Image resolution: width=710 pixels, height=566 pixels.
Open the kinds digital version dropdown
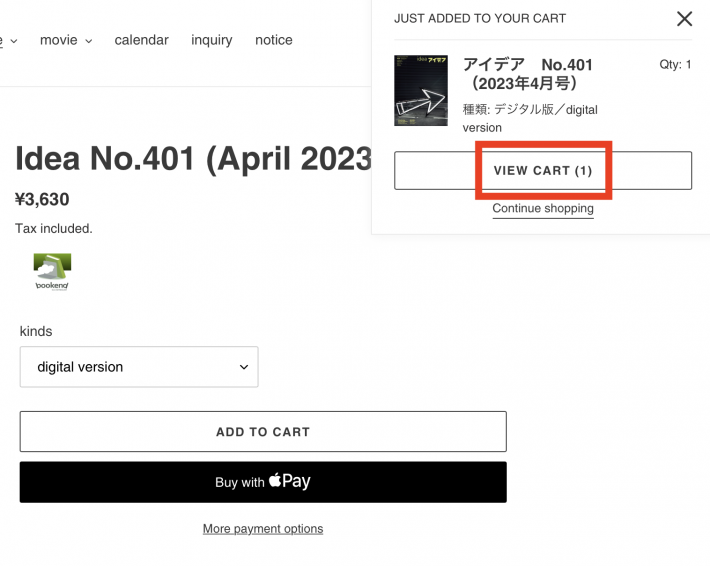pos(139,367)
